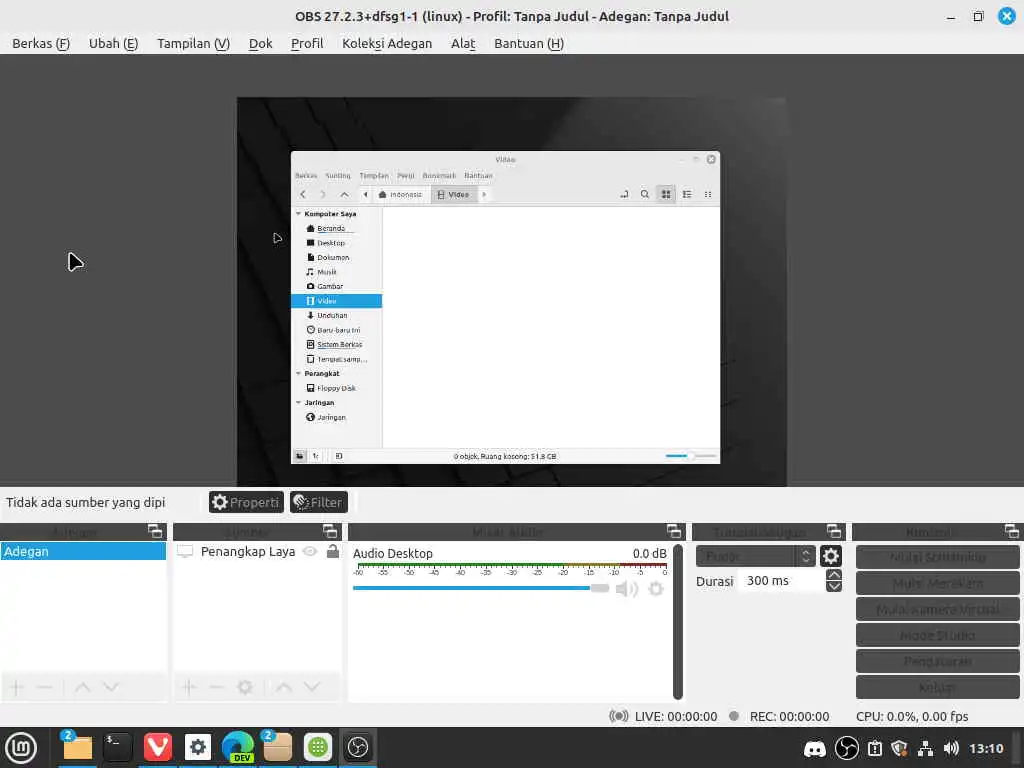Open the Filter button for sources
1024x768 pixels.
319,502
